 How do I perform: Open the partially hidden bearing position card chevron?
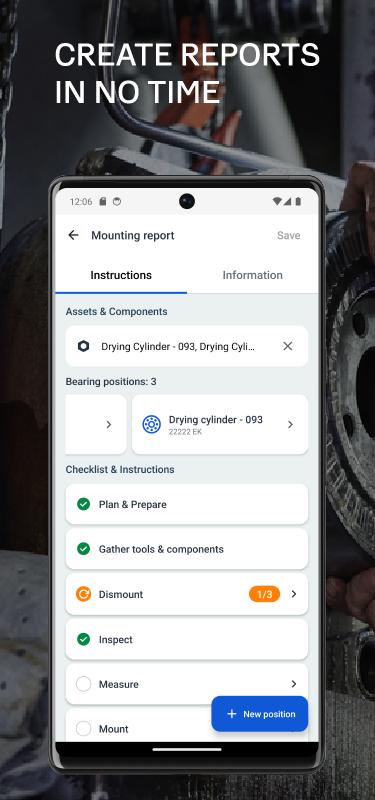click(x=109, y=424)
